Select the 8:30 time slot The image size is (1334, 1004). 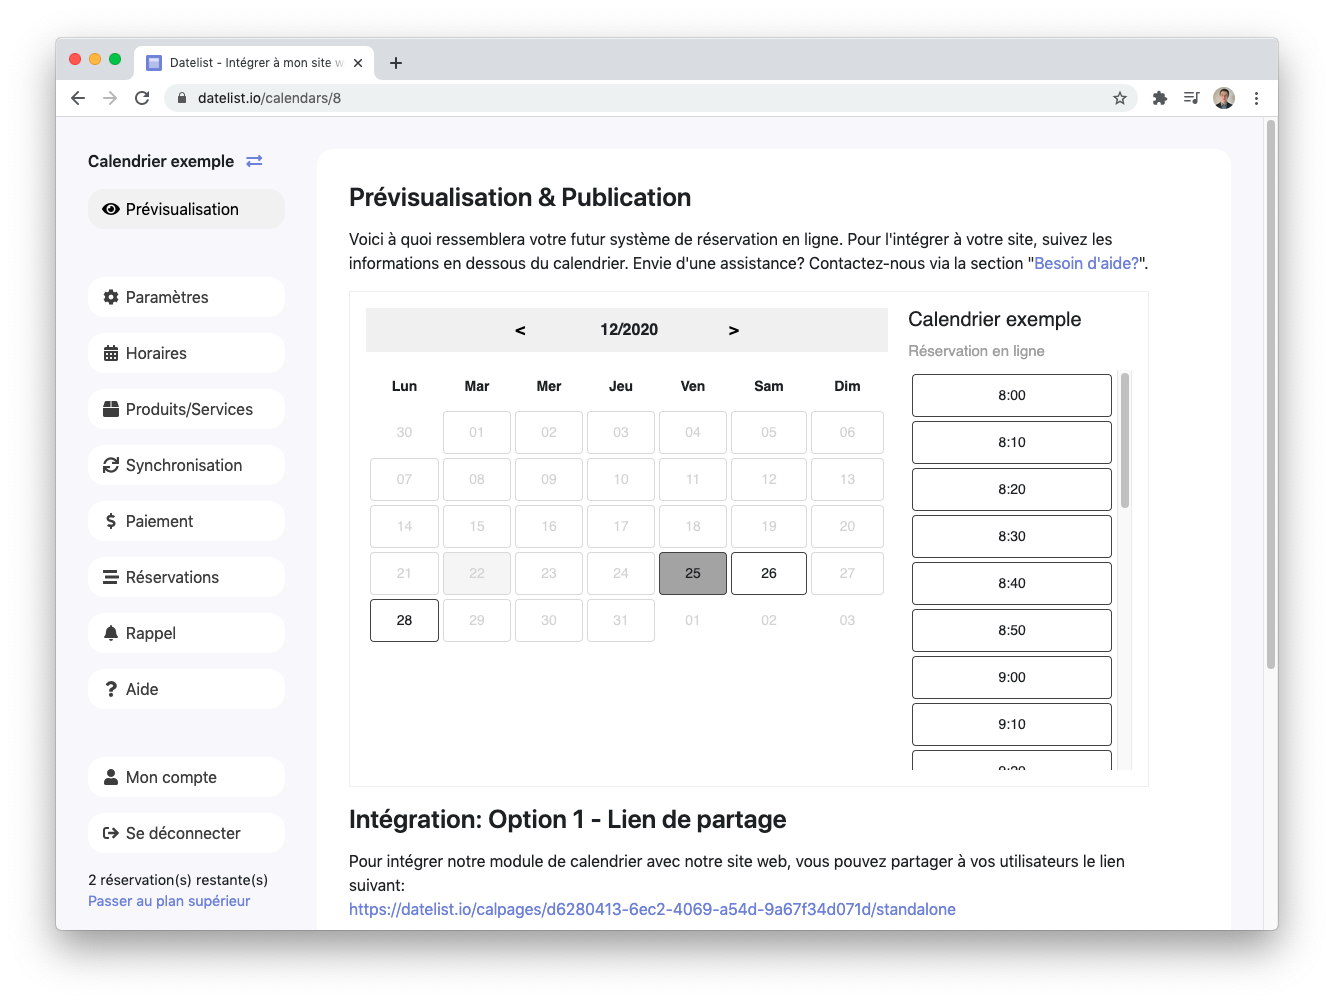point(1012,536)
